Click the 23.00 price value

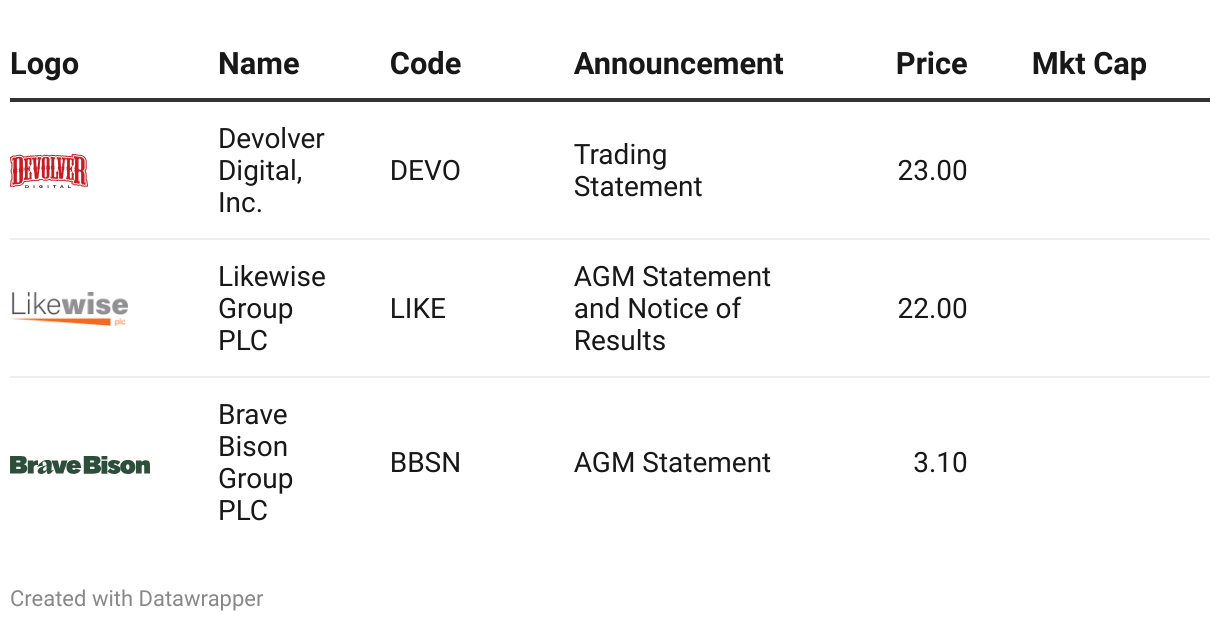coord(932,171)
